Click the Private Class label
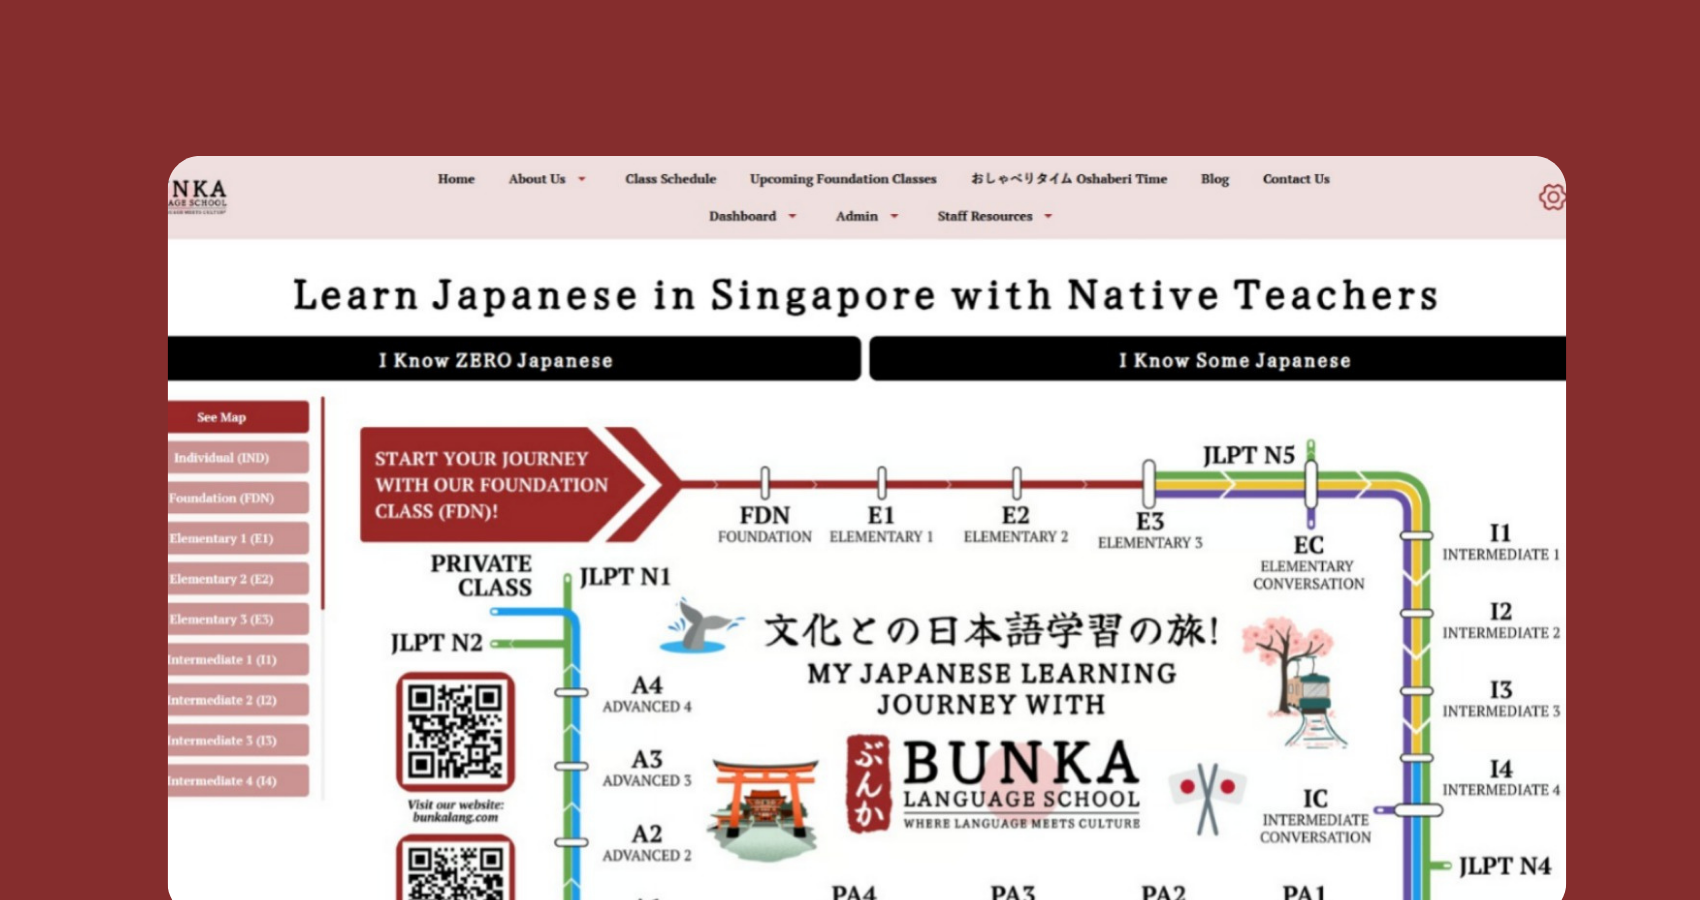1700x900 pixels. (x=481, y=576)
